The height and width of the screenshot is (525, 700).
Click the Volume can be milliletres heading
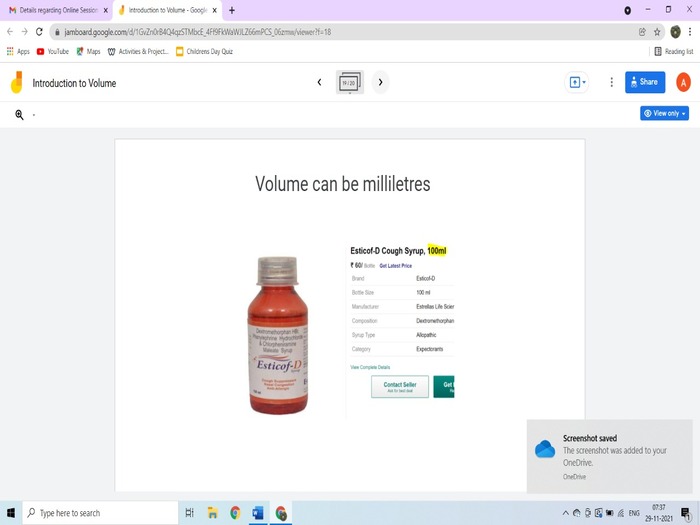(x=342, y=183)
